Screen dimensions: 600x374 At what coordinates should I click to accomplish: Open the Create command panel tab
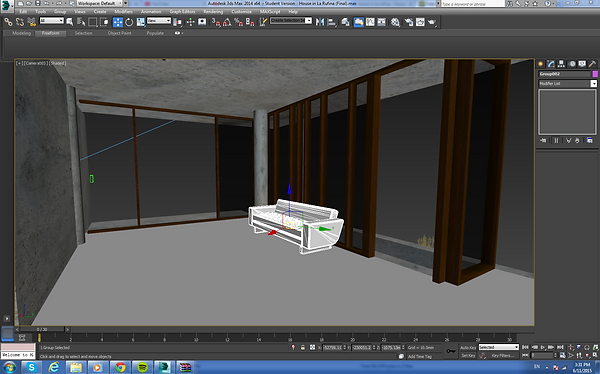pos(541,64)
